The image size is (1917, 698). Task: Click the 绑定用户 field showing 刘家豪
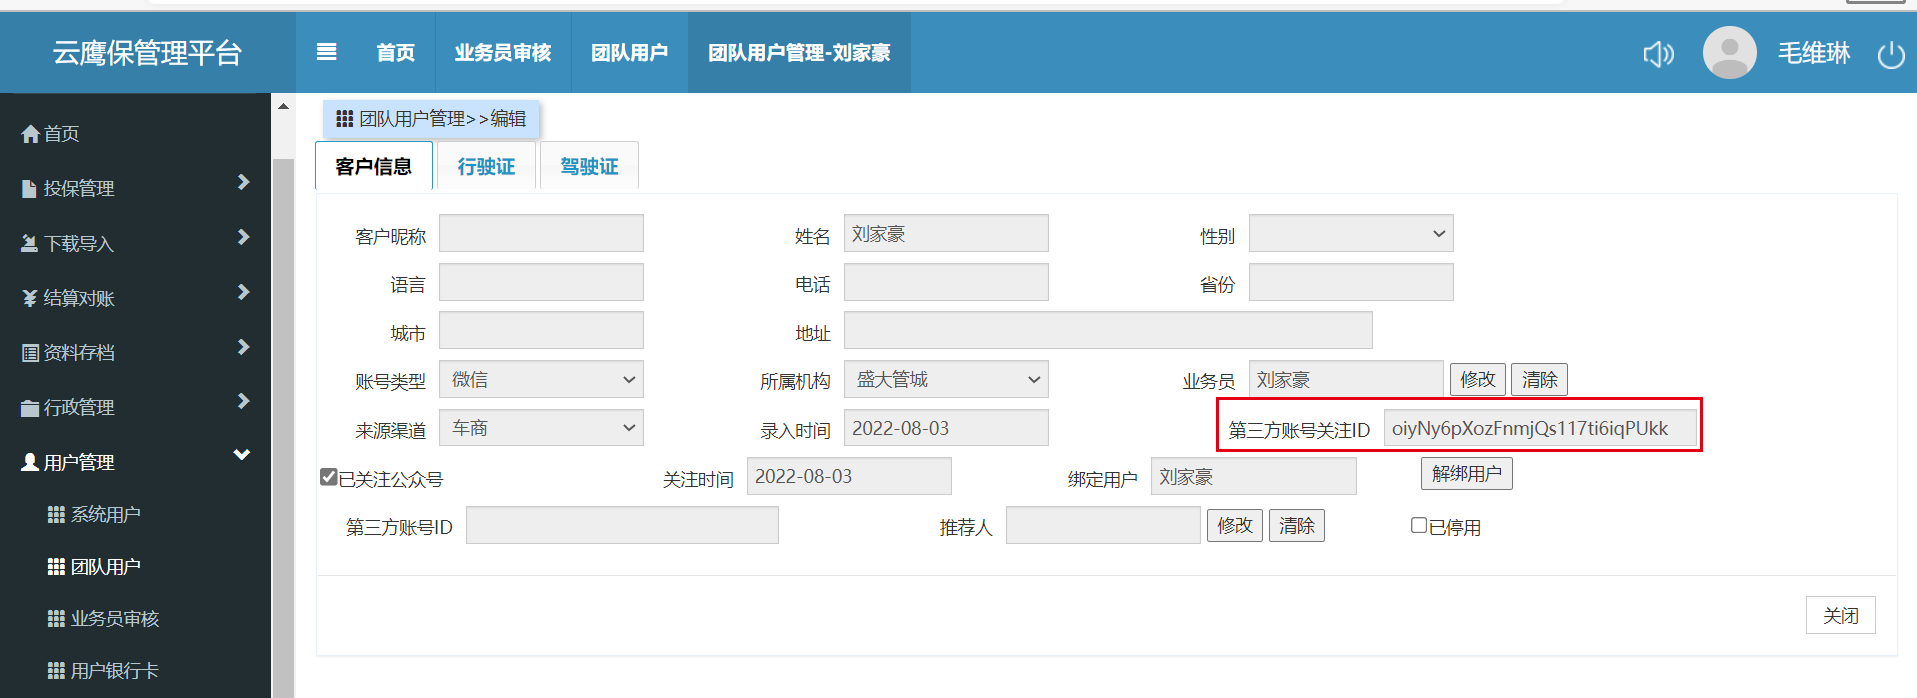coord(1253,476)
